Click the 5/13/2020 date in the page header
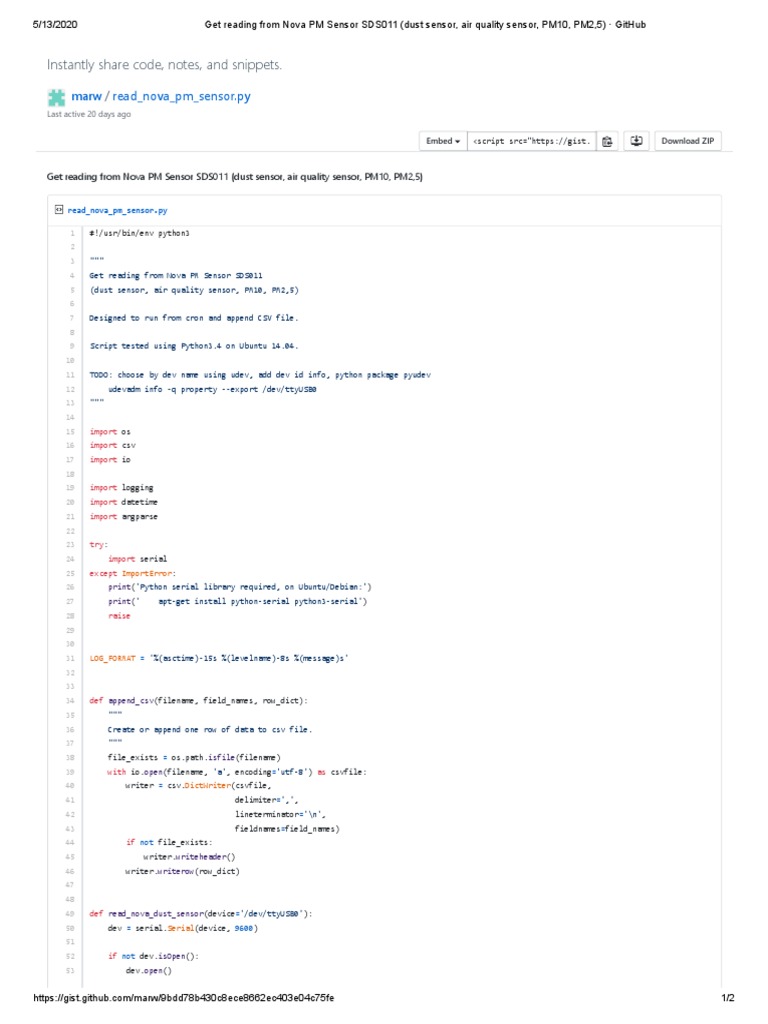Image resolution: width=768 pixels, height=1024 pixels. tap(55, 24)
